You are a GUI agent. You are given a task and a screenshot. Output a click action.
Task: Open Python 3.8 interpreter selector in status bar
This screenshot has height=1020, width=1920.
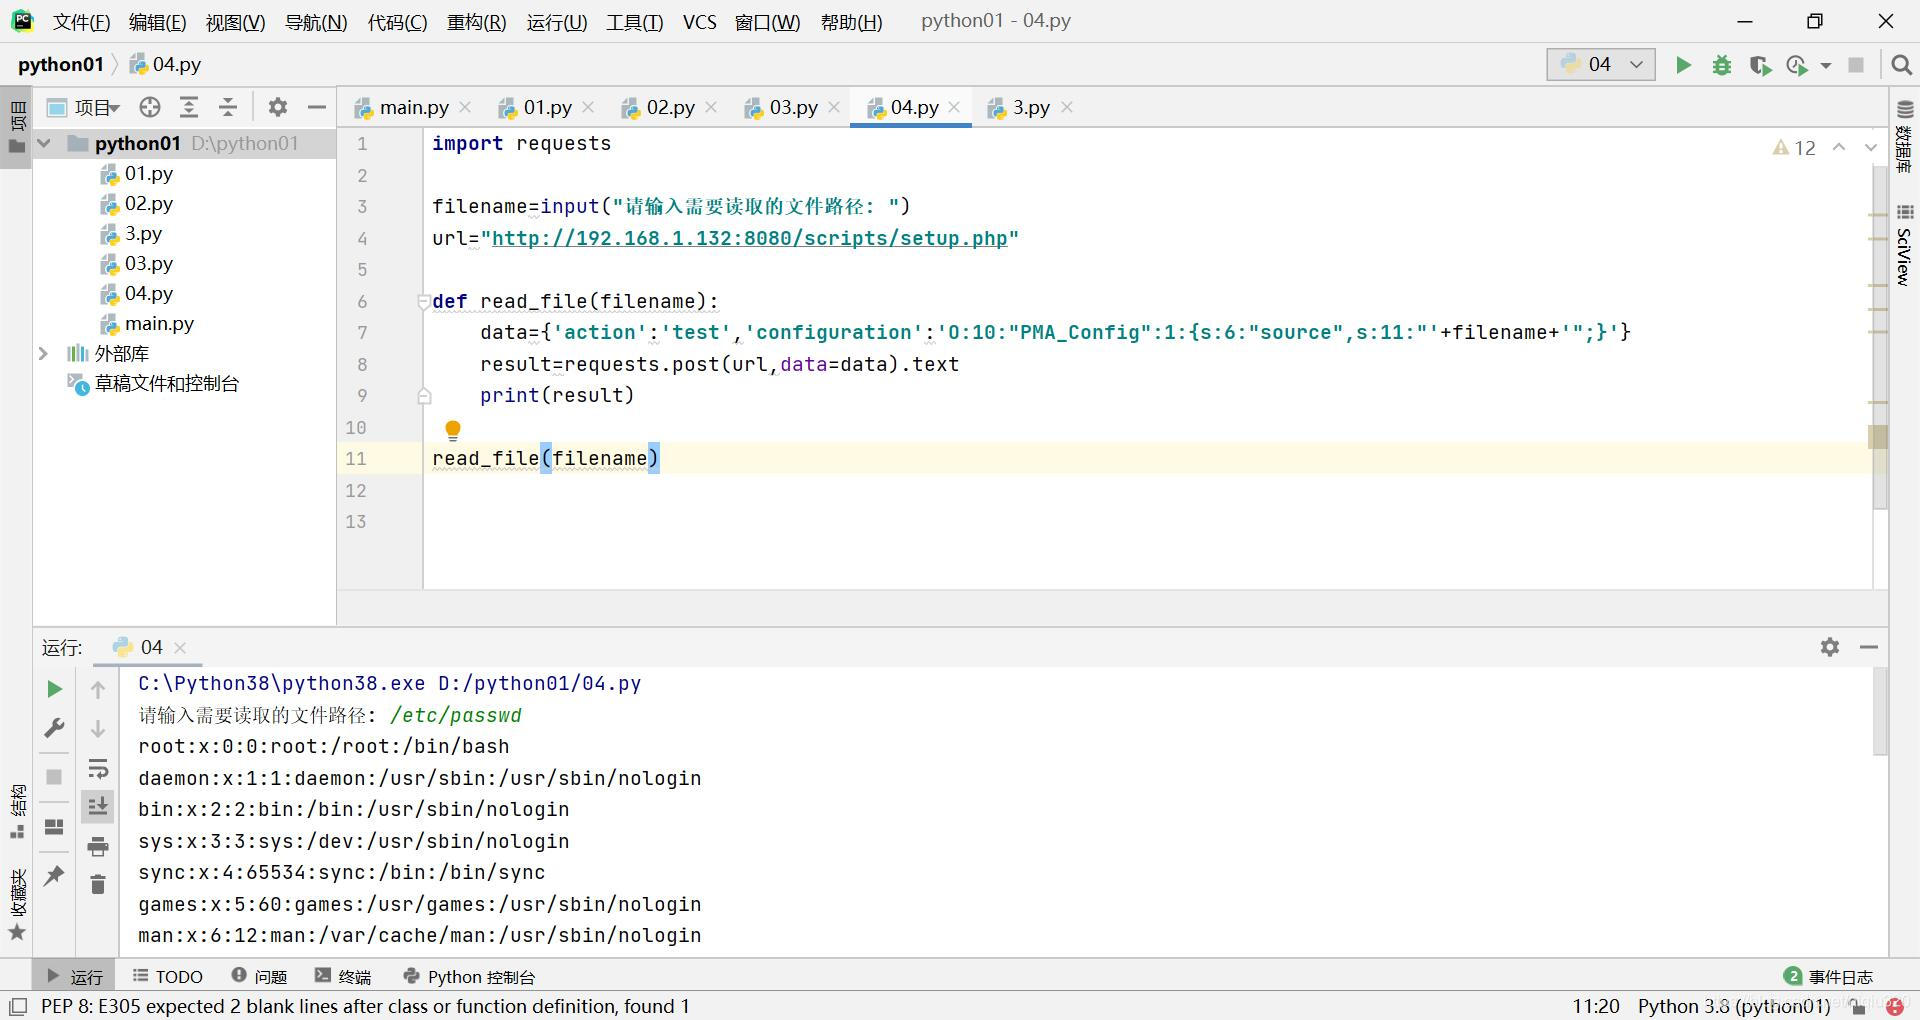[x=1734, y=1006]
